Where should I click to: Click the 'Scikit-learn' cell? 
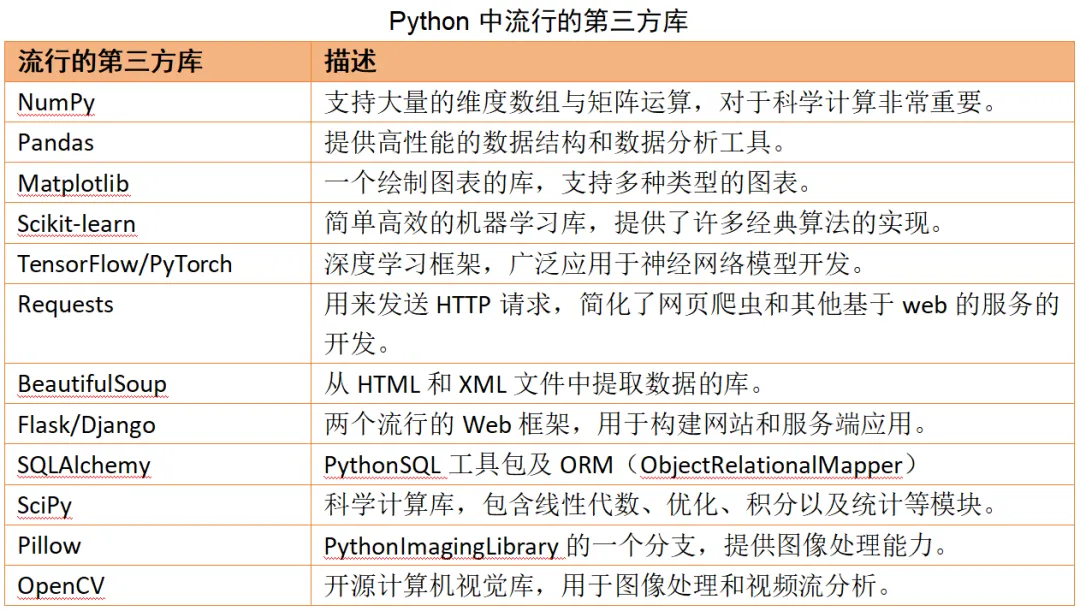point(158,223)
